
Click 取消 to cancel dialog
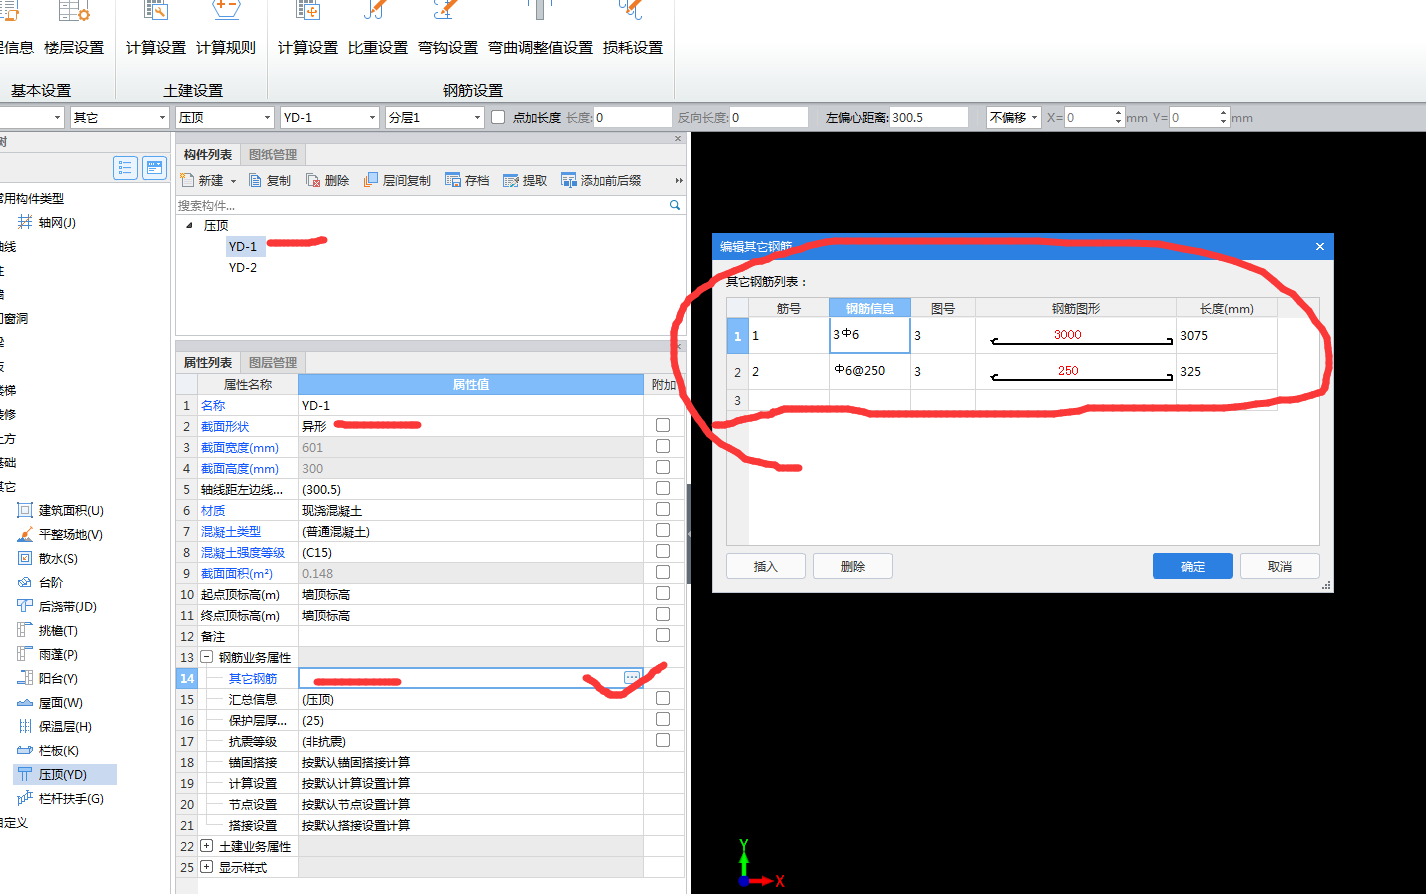coord(1280,566)
